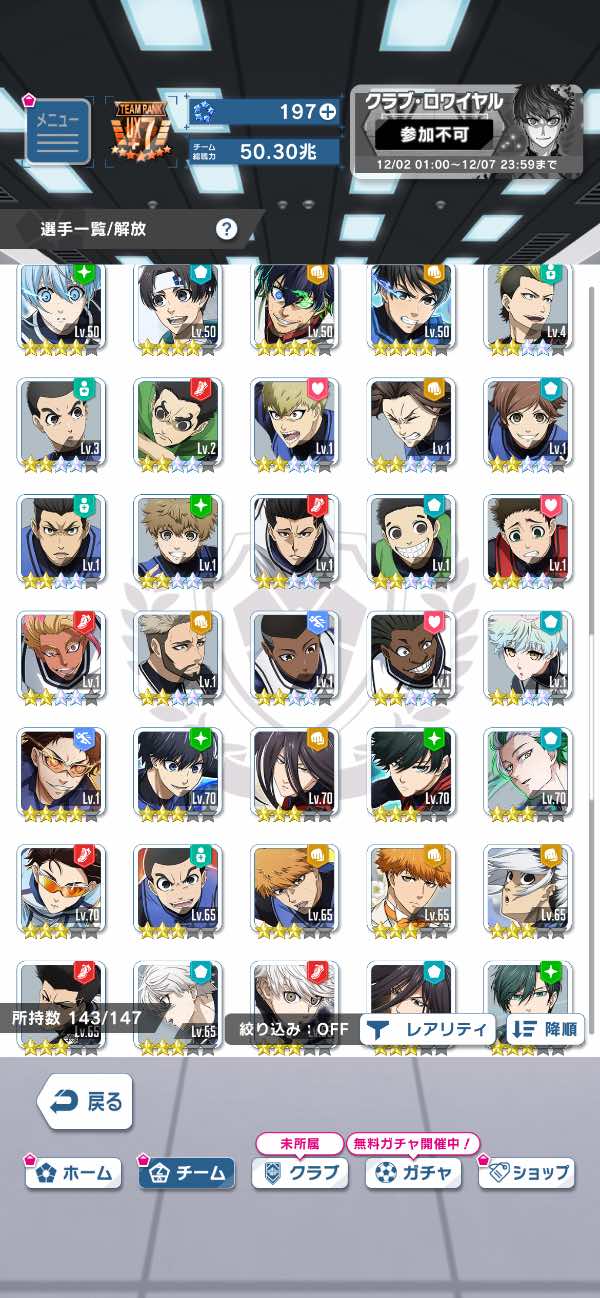Open the クラブ shield icon button
The width and height of the screenshot is (600, 1298).
coord(300,1172)
